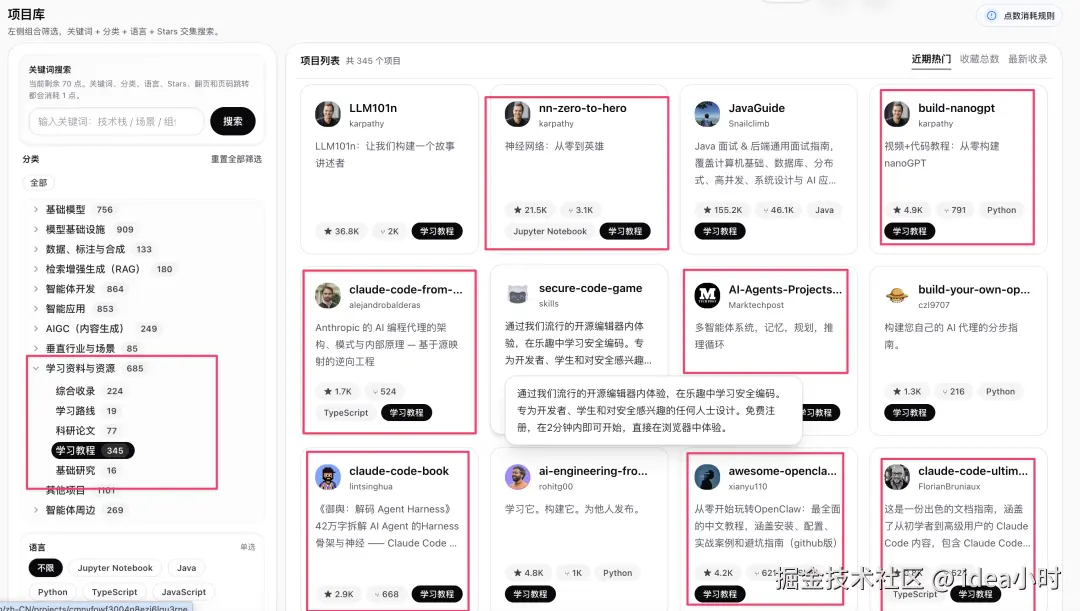
Task: Select the Python language filter chip
Action: coord(52,592)
